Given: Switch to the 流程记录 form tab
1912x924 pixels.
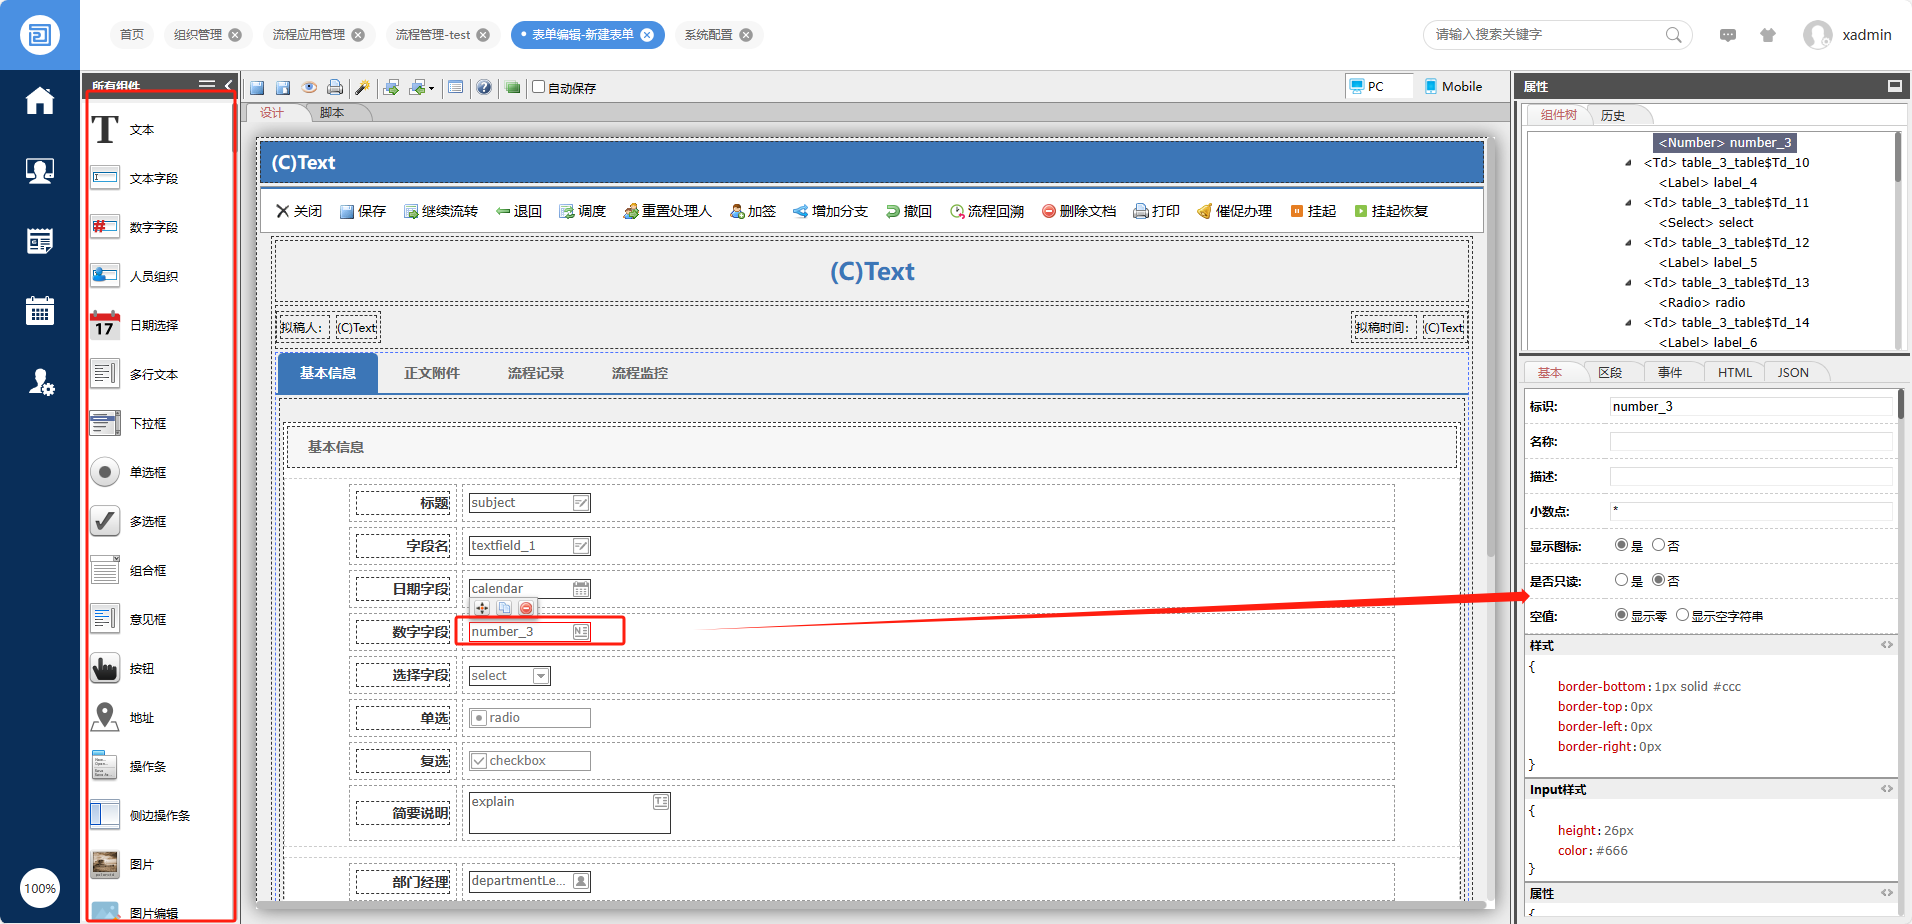Looking at the screenshot, I should coord(536,373).
